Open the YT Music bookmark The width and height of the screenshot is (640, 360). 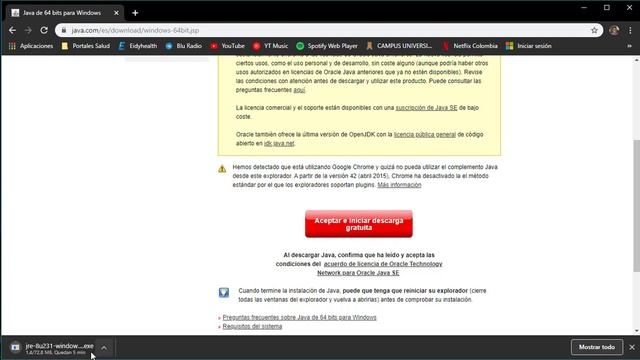pyautogui.click(x=270, y=46)
